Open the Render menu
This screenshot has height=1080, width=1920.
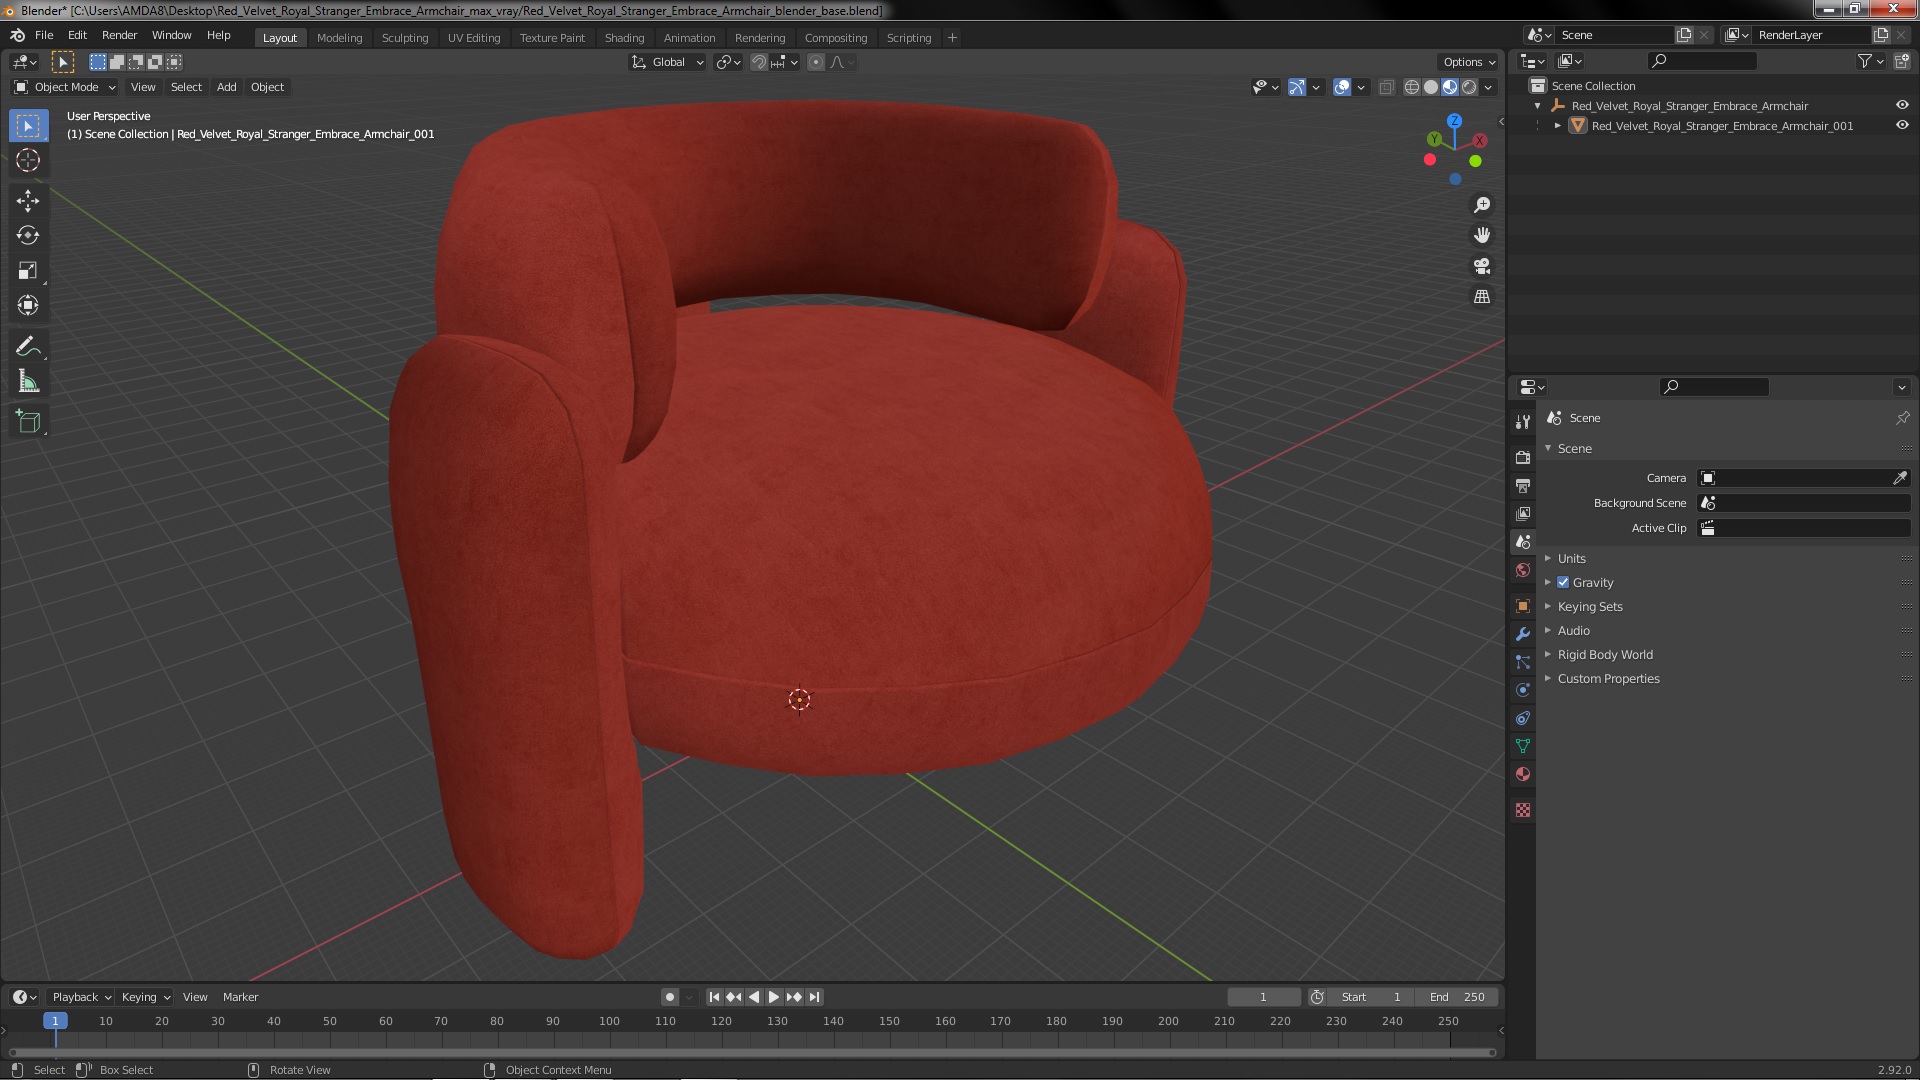pos(119,35)
